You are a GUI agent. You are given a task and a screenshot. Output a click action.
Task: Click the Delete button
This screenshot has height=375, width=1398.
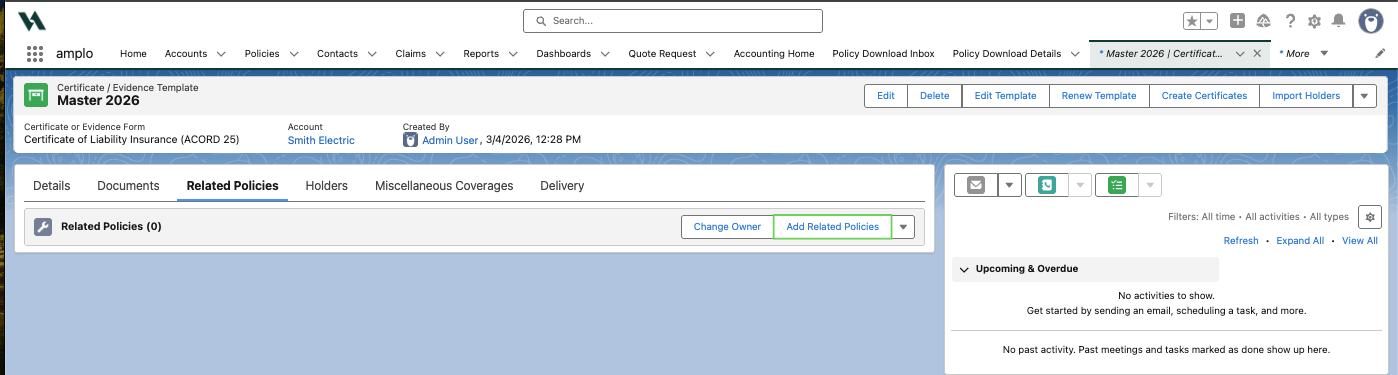click(934, 96)
